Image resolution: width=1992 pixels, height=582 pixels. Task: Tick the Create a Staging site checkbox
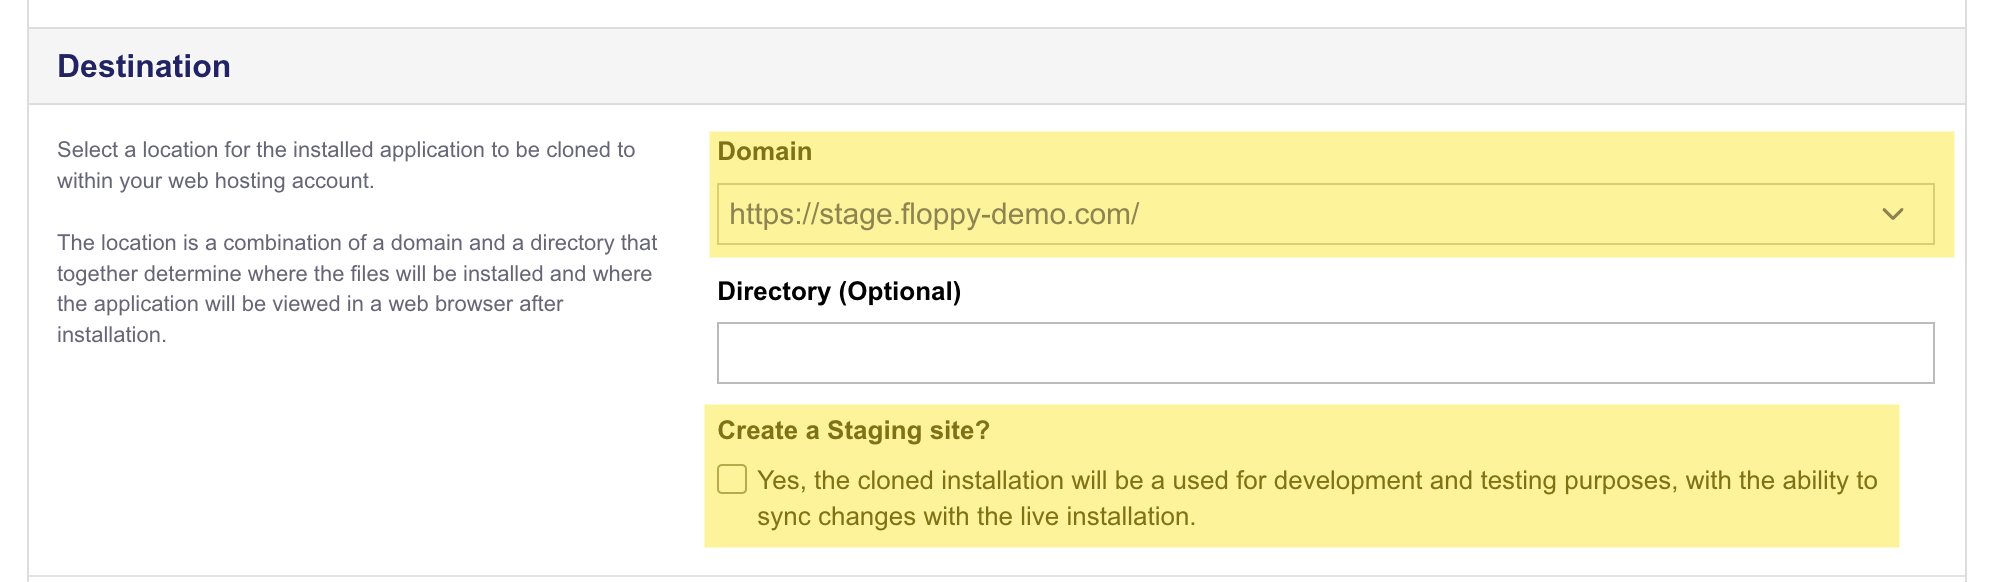click(x=732, y=480)
